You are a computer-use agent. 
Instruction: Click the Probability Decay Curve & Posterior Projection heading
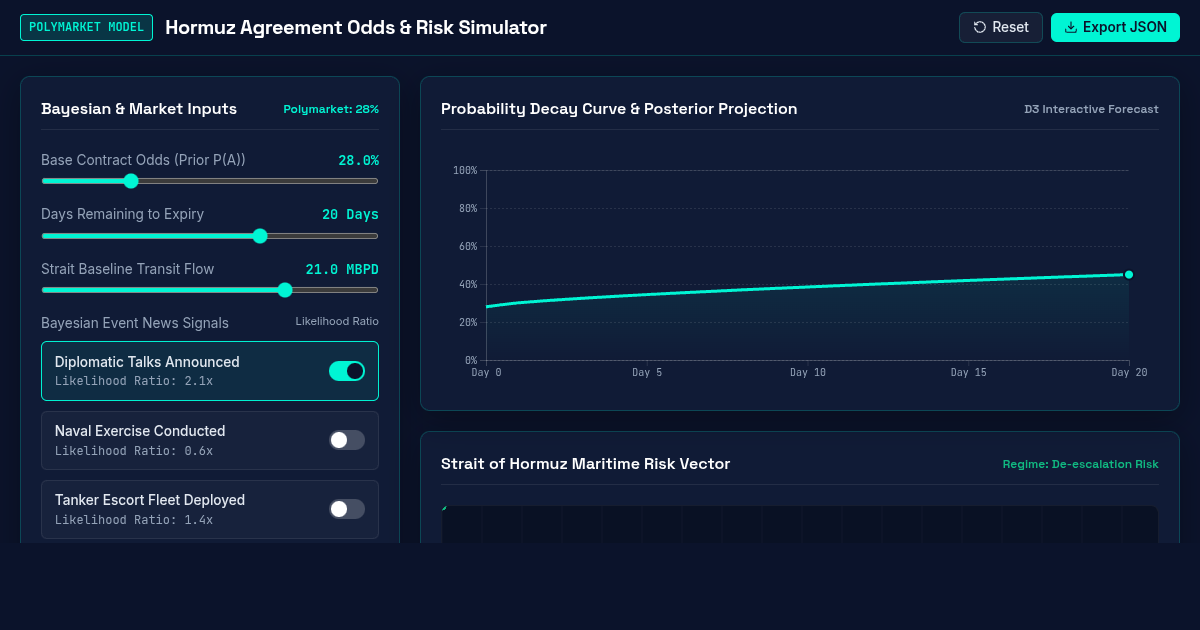click(x=619, y=109)
